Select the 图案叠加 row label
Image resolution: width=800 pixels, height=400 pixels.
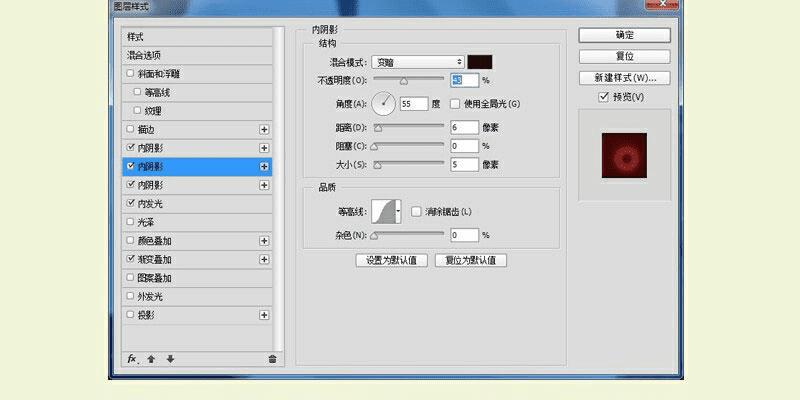[x=155, y=278]
